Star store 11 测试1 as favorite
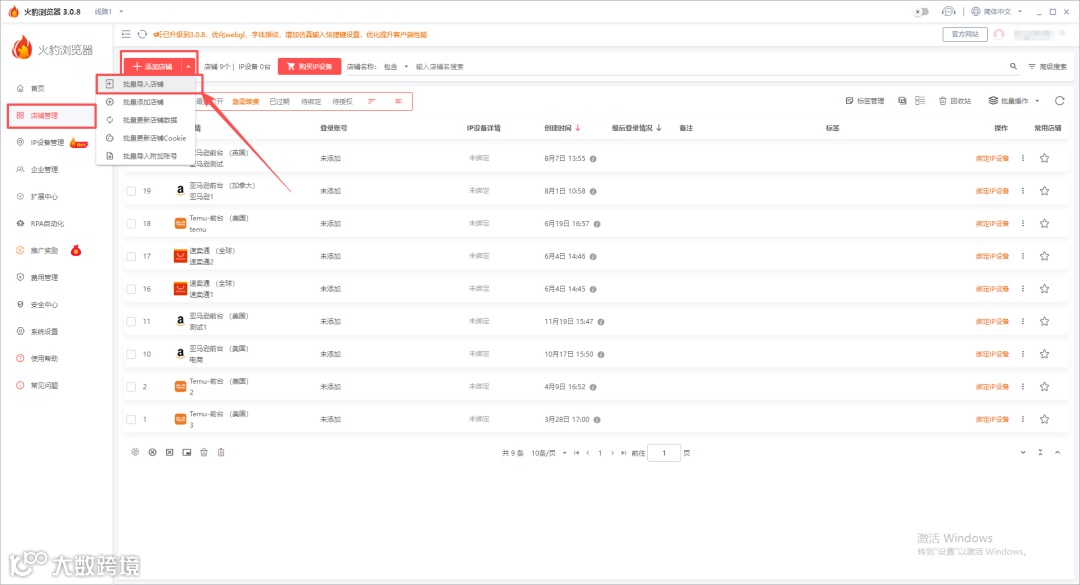Screen dimensions: 1080x585 (1044, 321)
